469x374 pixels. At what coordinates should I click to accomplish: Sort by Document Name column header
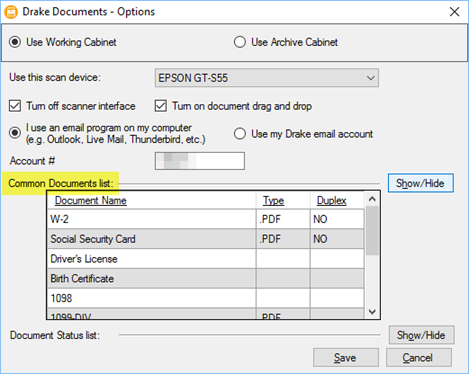point(91,200)
